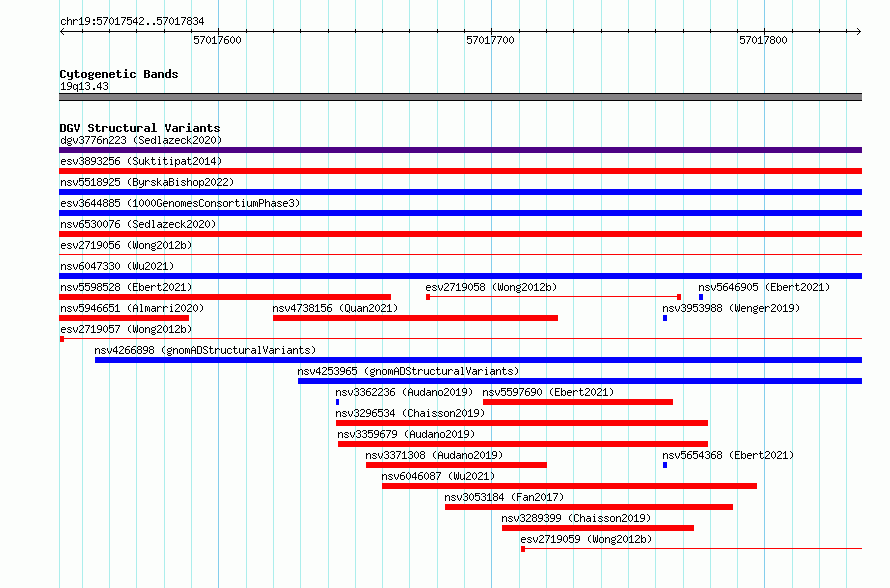Image resolution: width=890 pixels, height=588 pixels.
Task: Click nsv3371308 (Audano2019) label
Action: point(434,455)
